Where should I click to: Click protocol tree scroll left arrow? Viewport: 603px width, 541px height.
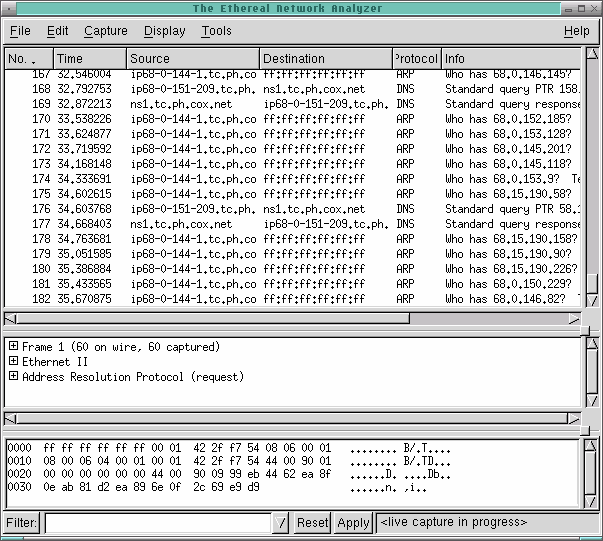coord(10,418)
